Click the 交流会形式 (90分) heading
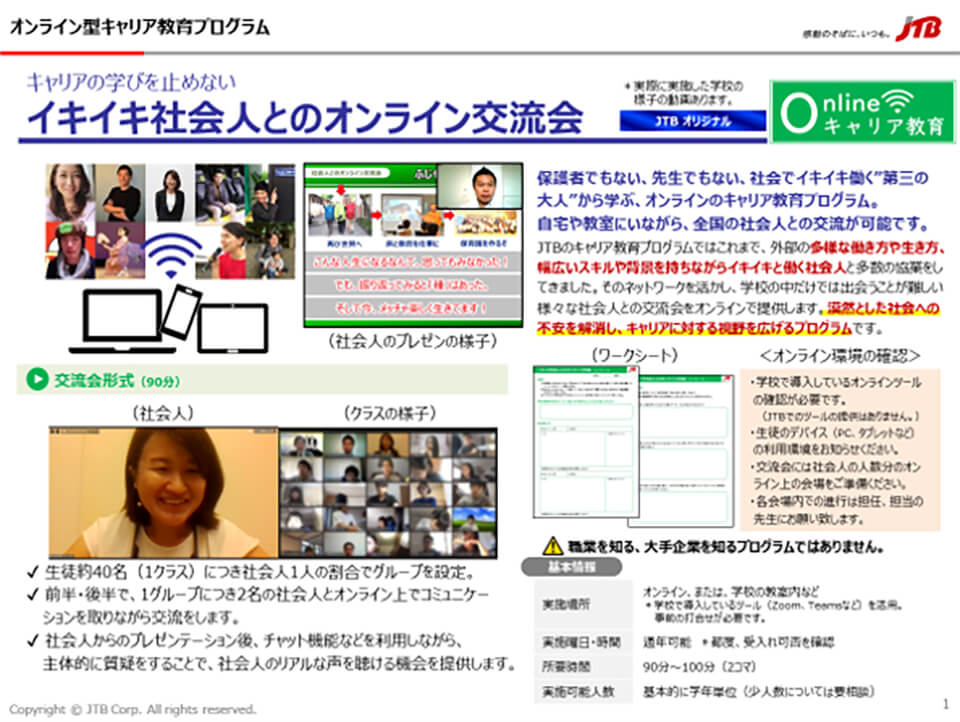The width and height of the screenshot is (960, 722). pos(117,380)
